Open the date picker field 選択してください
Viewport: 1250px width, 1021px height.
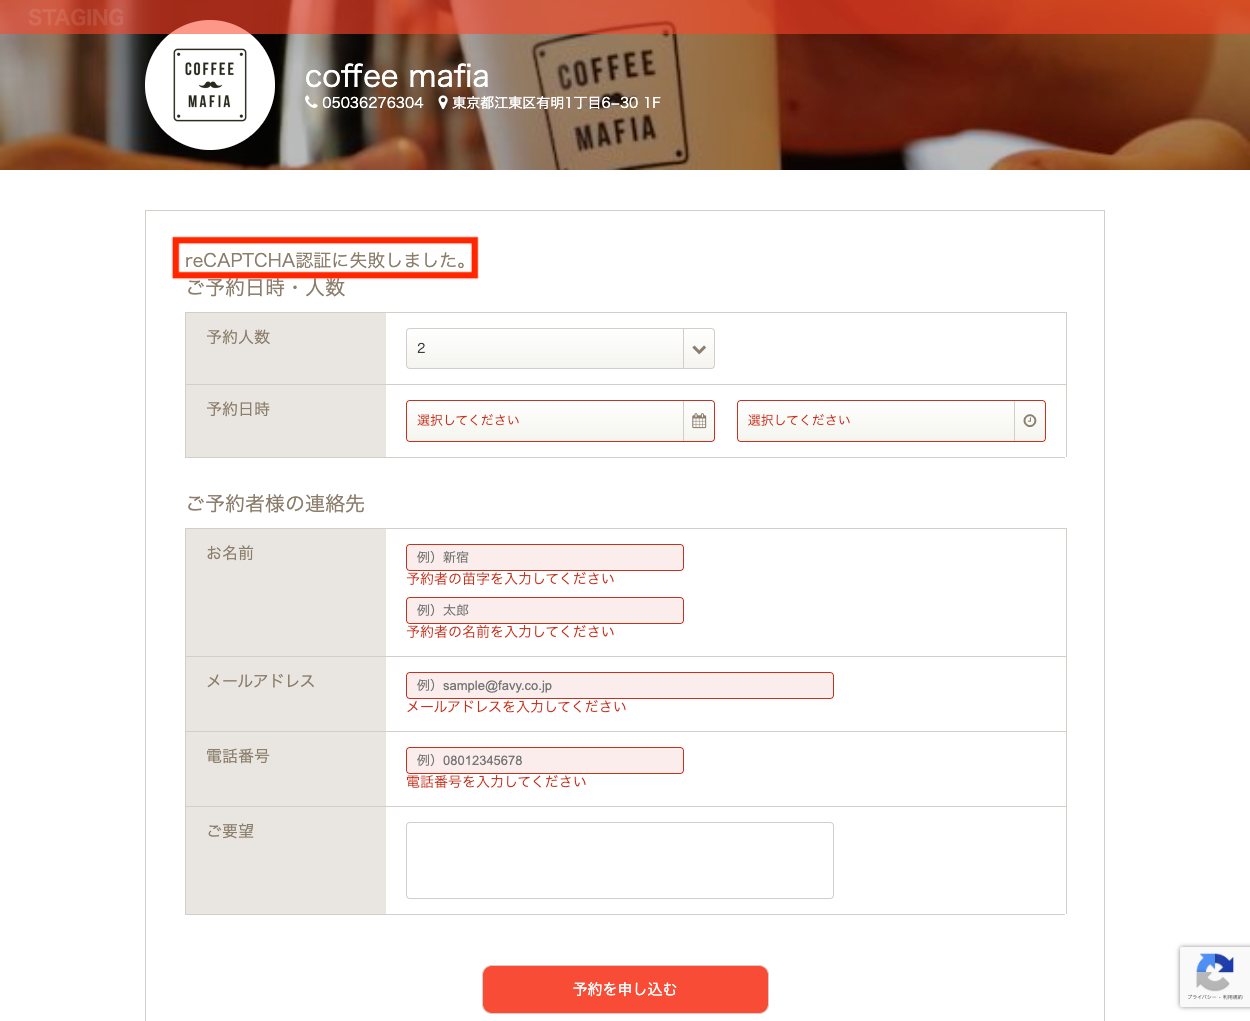[560, 421]
